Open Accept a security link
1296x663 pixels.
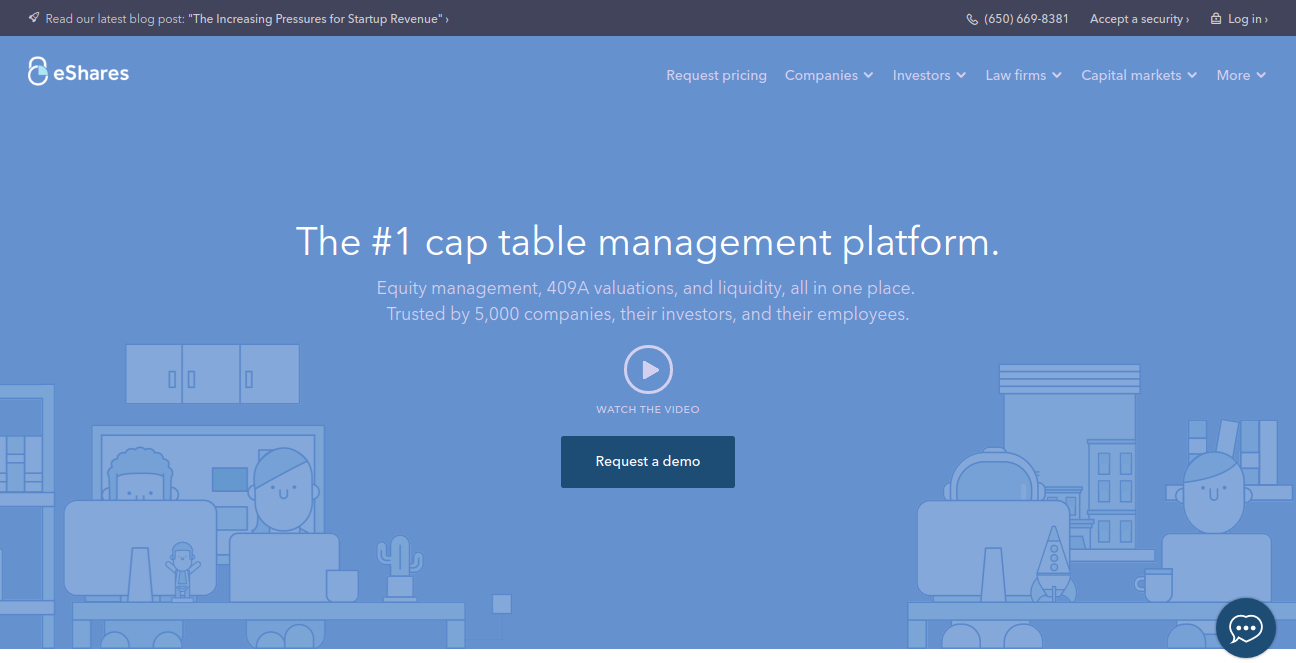point(1139,19)
